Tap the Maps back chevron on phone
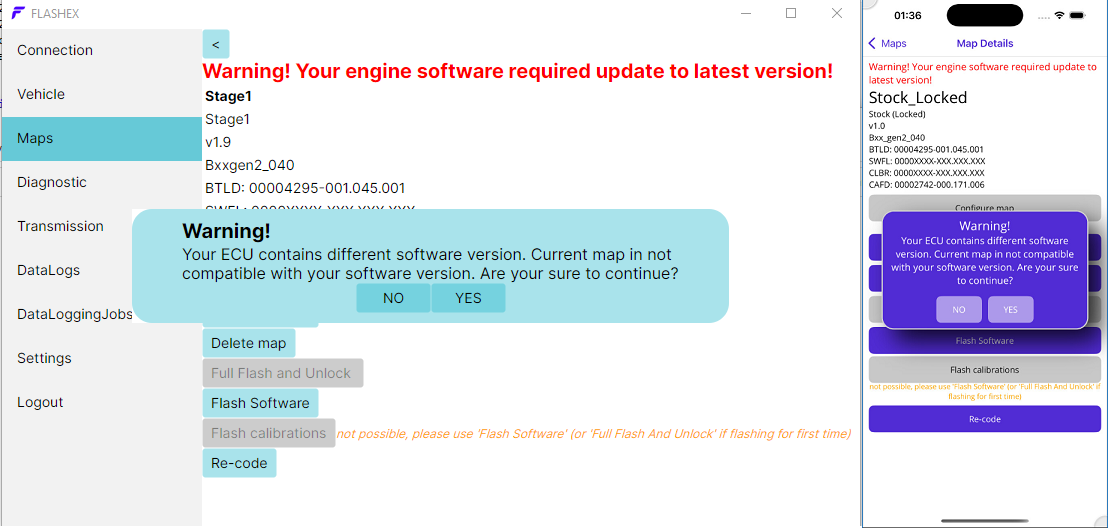 coord(873,44)
